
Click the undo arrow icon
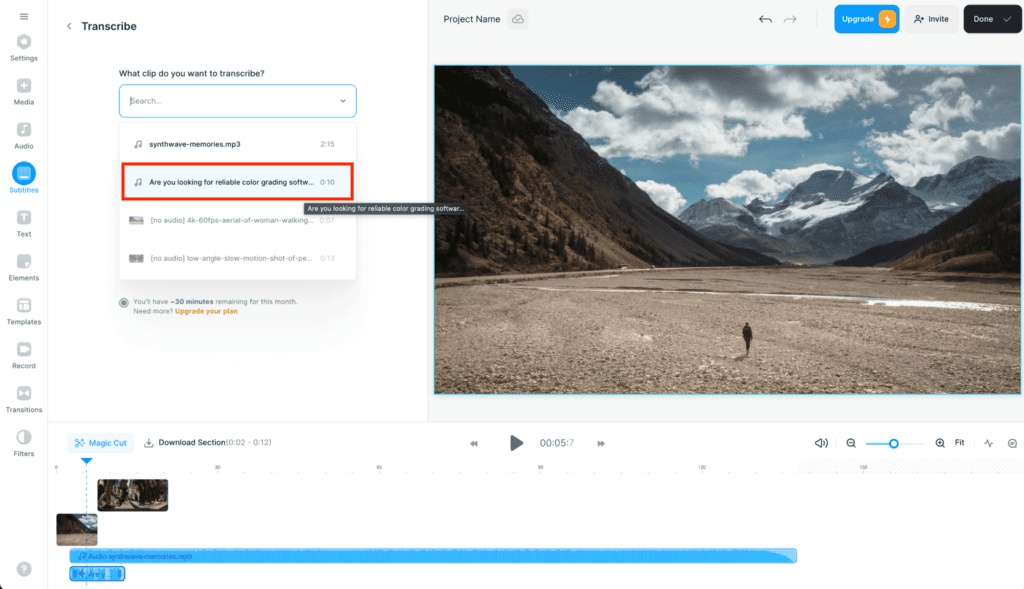click(765, 19)
